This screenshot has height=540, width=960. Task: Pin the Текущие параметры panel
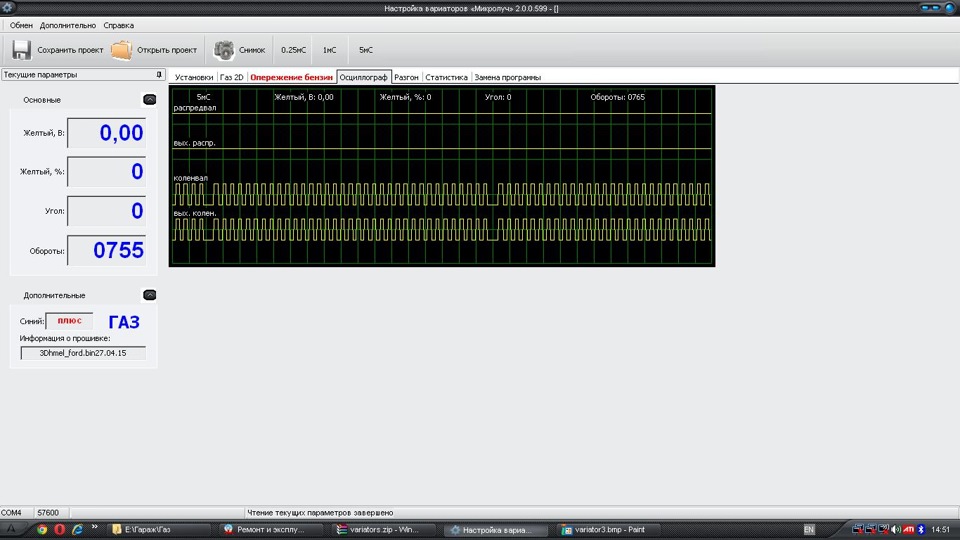pyautogui.click(x=159, y=75)
